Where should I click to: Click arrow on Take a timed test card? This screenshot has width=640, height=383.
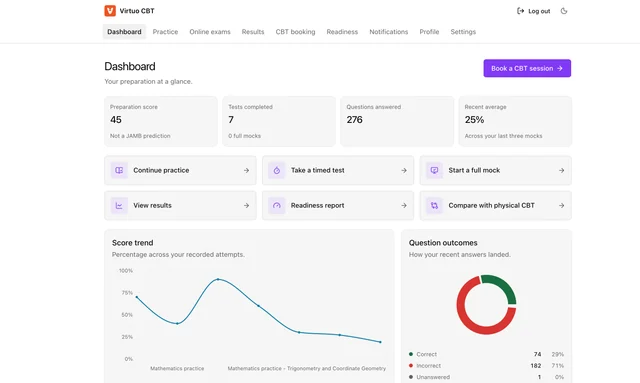click(x=404, y=170)
